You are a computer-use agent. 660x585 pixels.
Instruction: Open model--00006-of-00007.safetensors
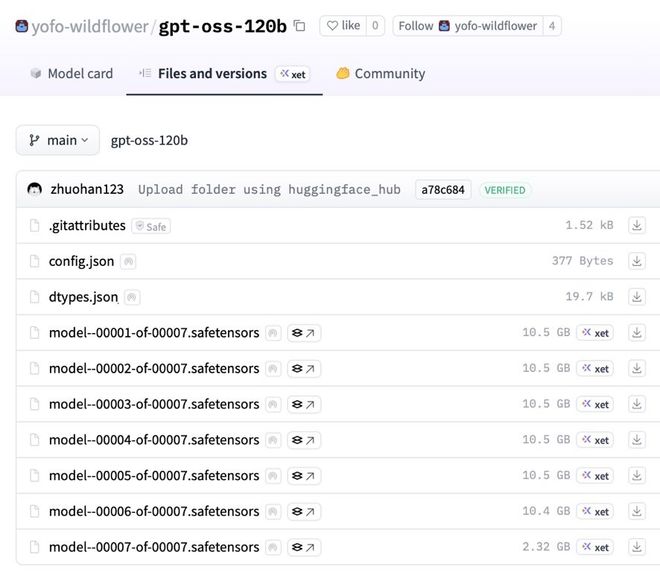pyautogui.click(x=154, y=512)
